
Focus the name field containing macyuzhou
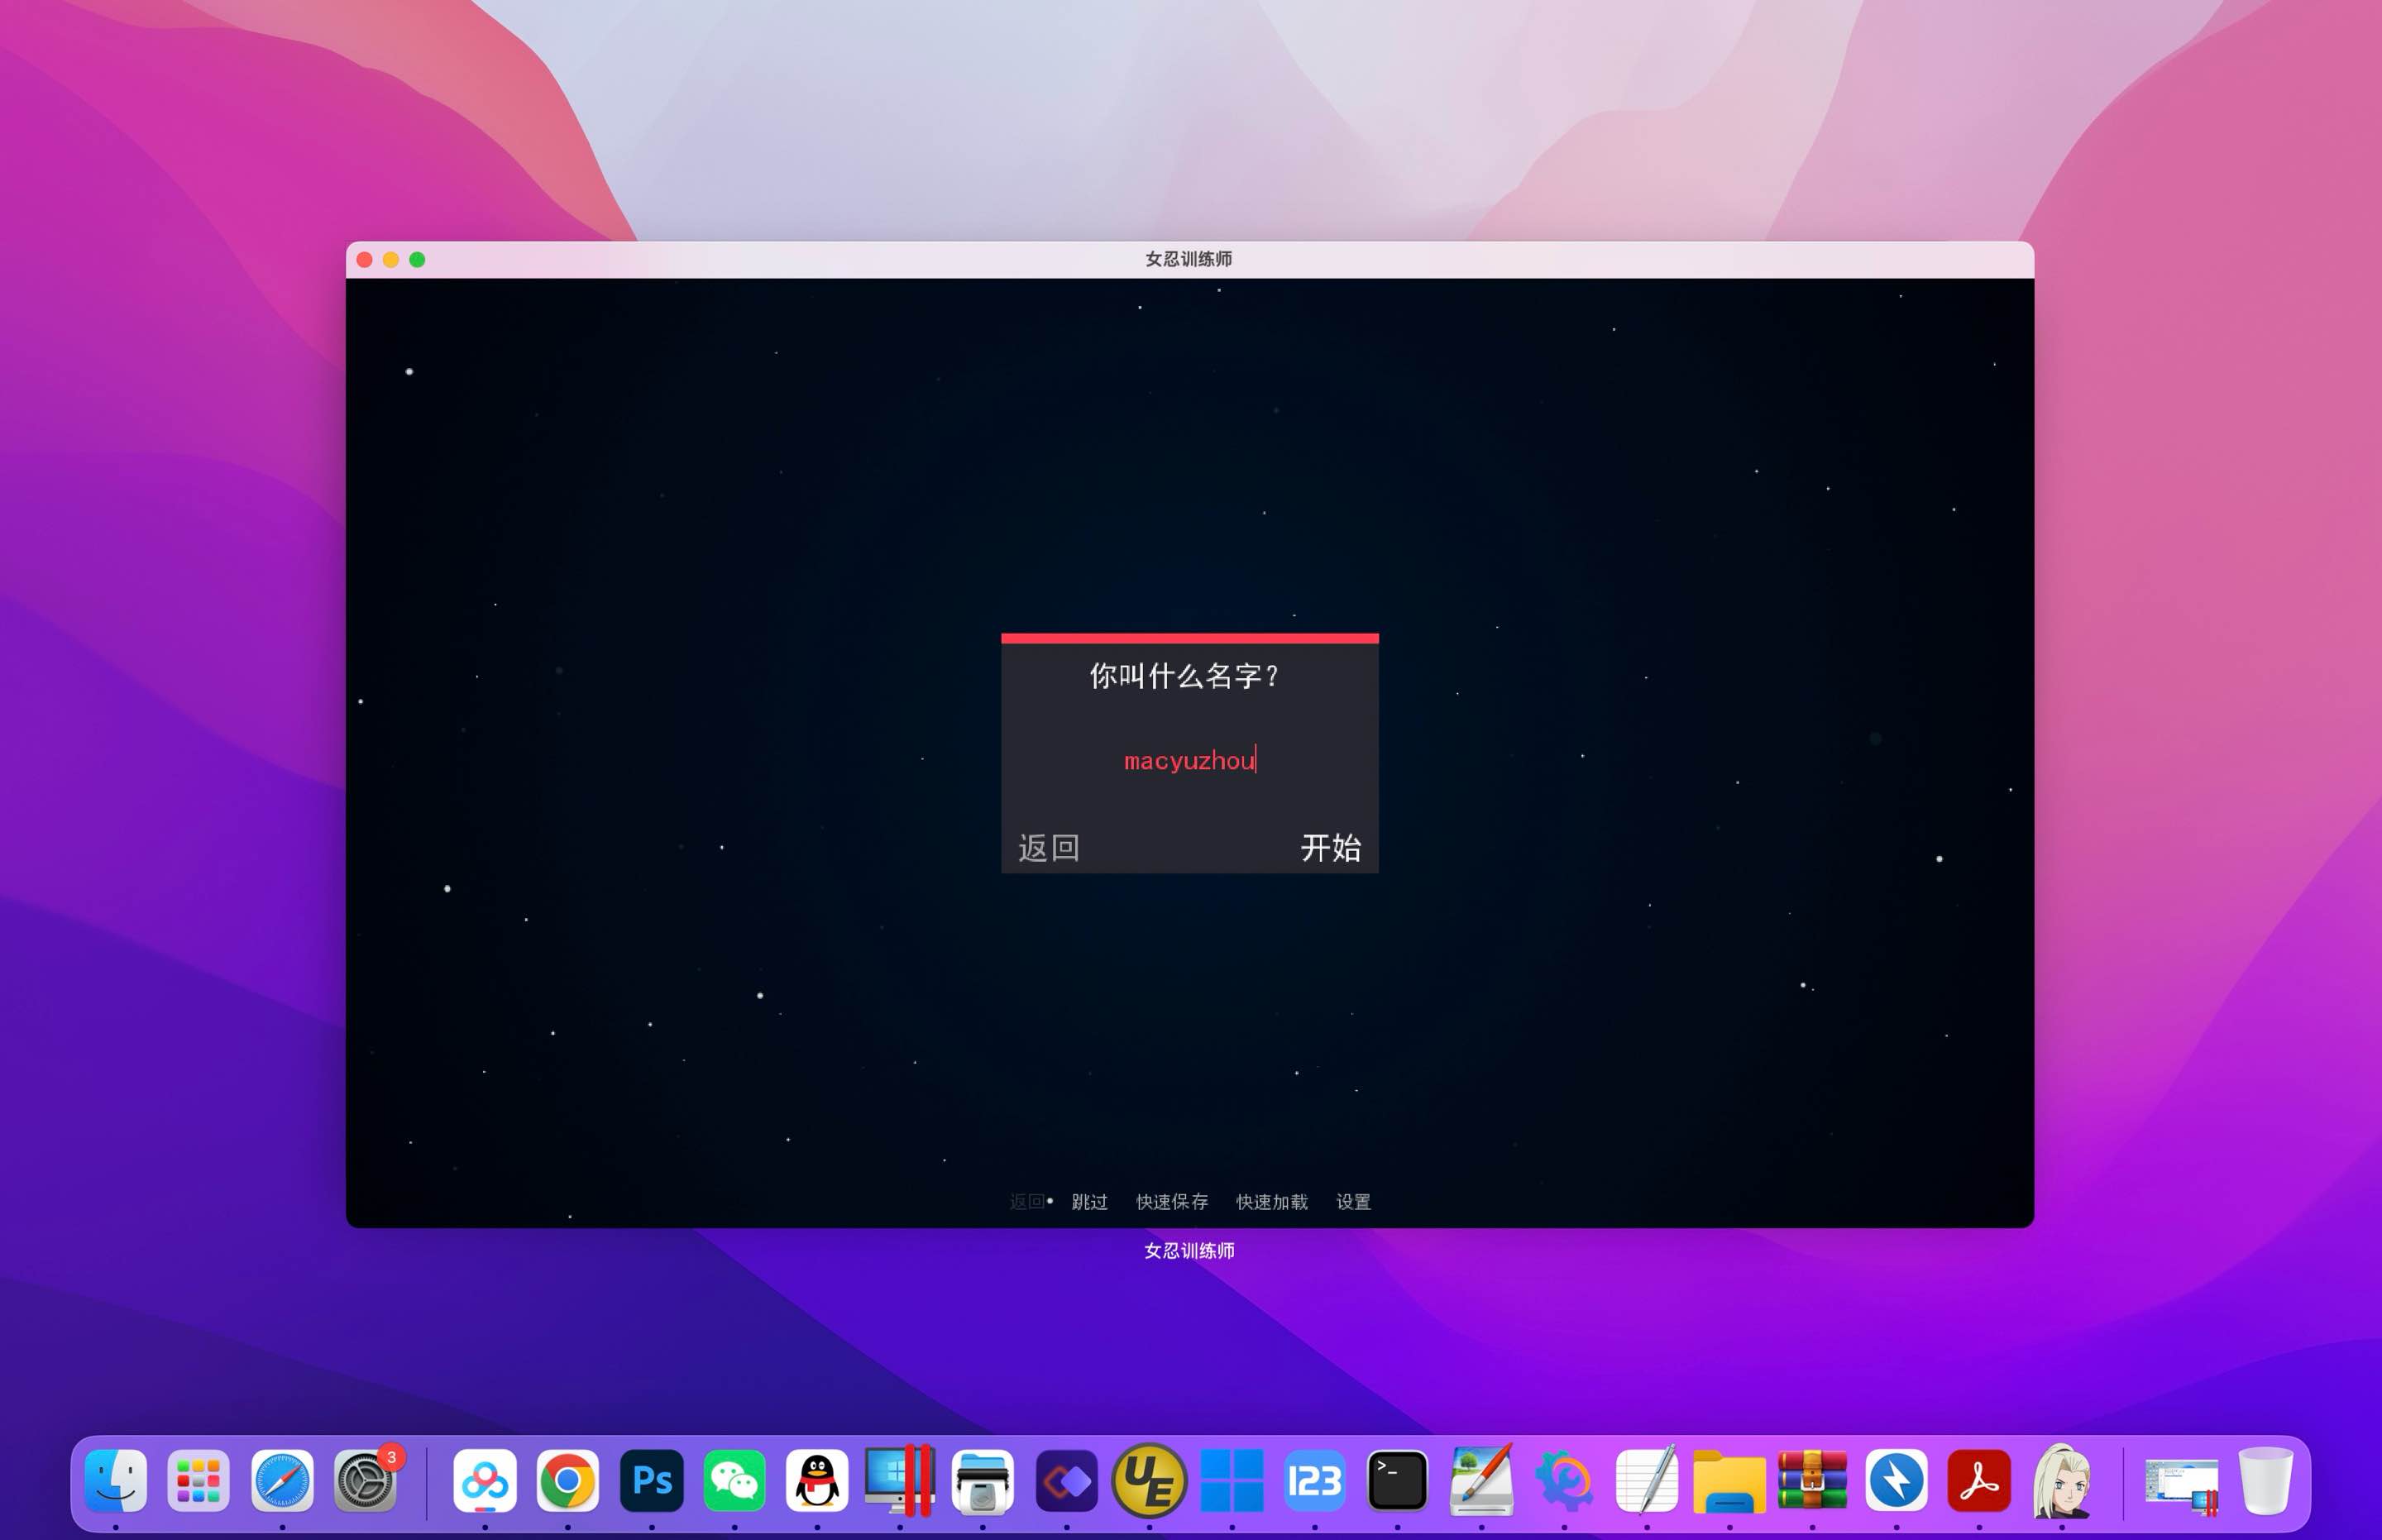coord(1190,760)
